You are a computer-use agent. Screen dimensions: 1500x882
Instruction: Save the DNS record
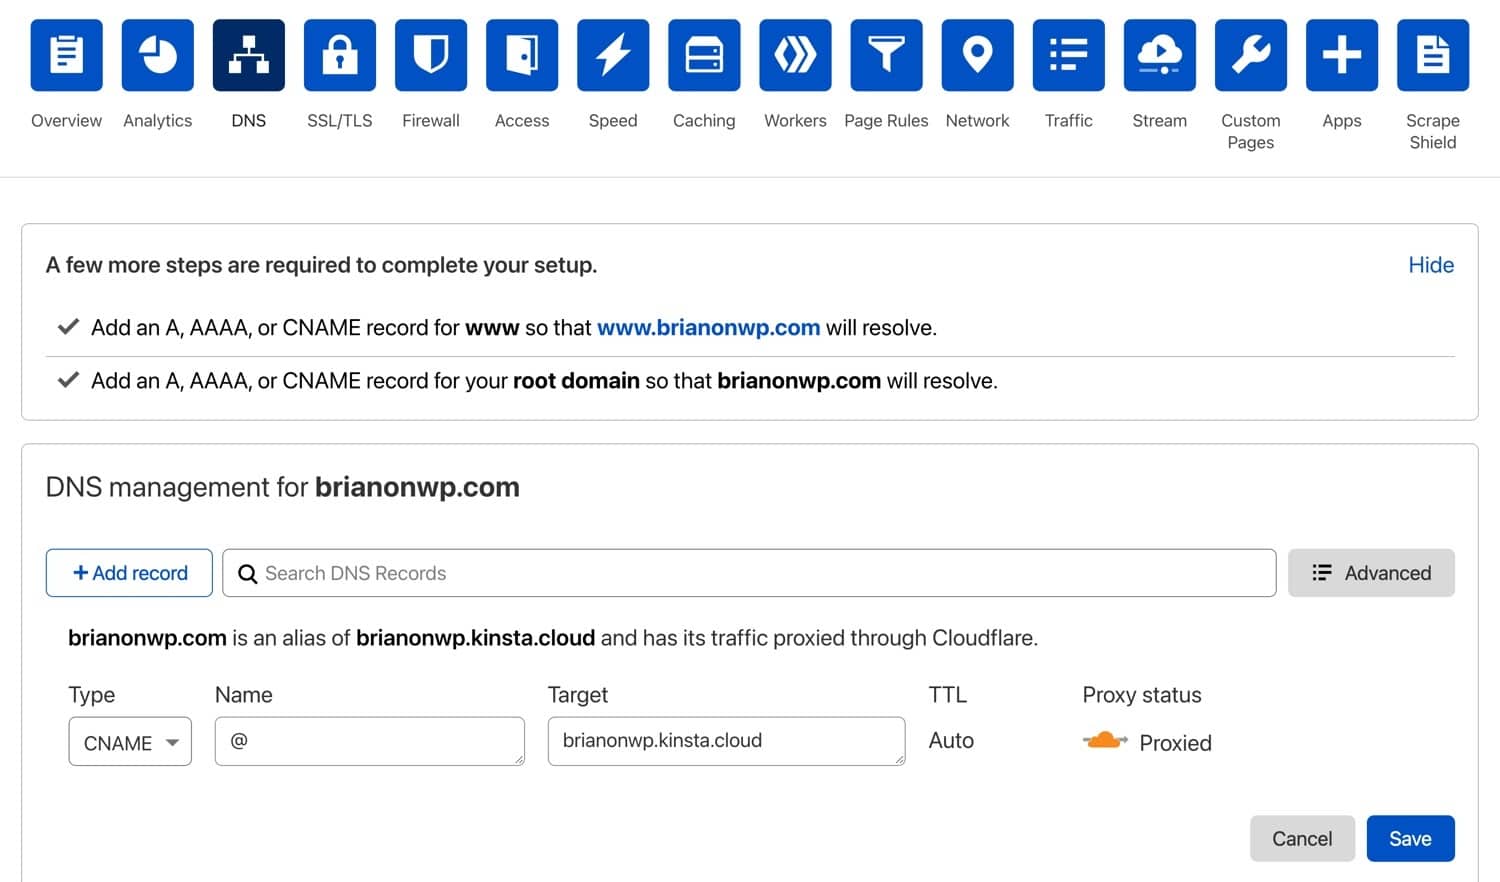click(x=1410, y=838)
